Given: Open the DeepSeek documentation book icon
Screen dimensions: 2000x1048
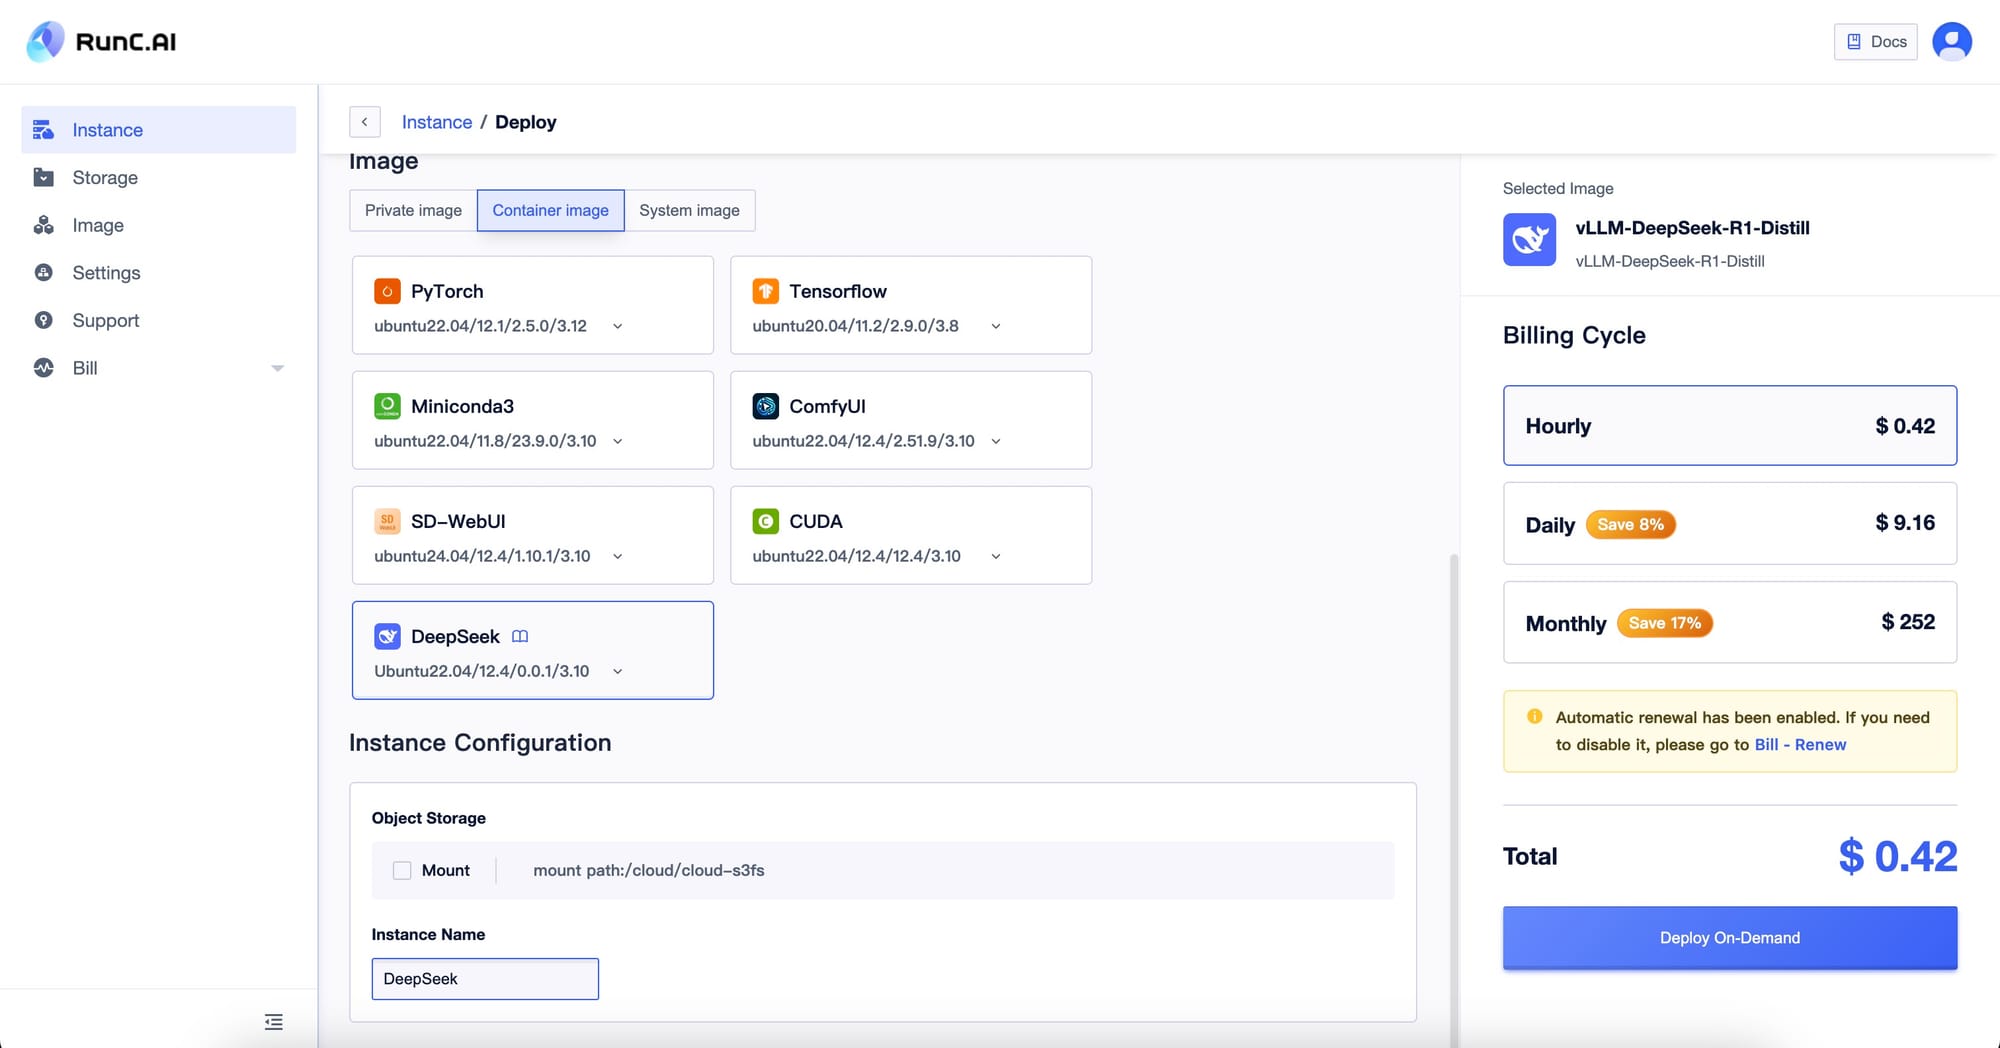Looking at the screenshot, I should (520, 636).
